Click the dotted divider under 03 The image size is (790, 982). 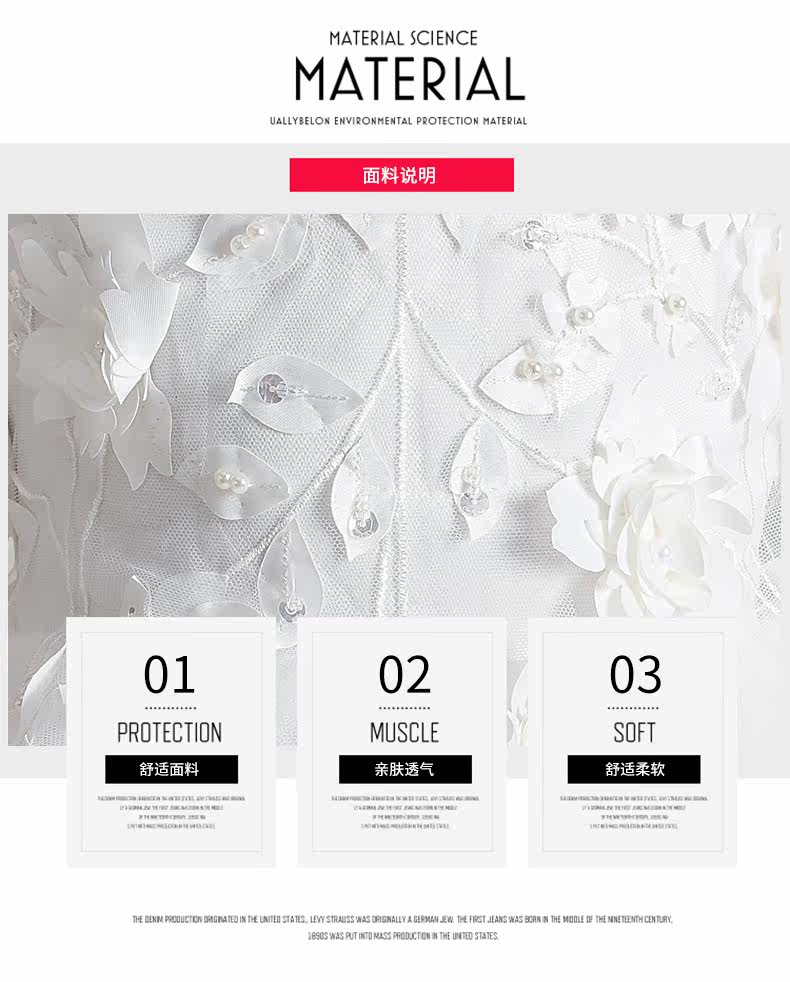click(x=633, y=708)
